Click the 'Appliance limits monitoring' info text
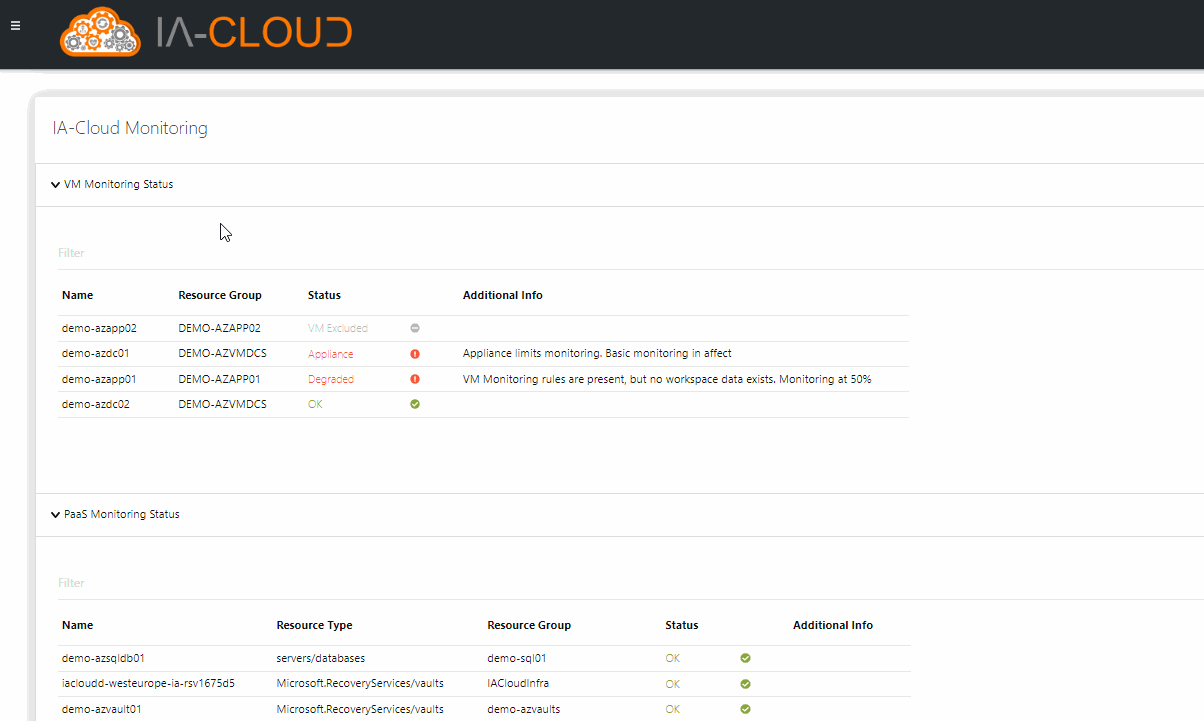Viewport: 1204px width, 721px height. 597,354
